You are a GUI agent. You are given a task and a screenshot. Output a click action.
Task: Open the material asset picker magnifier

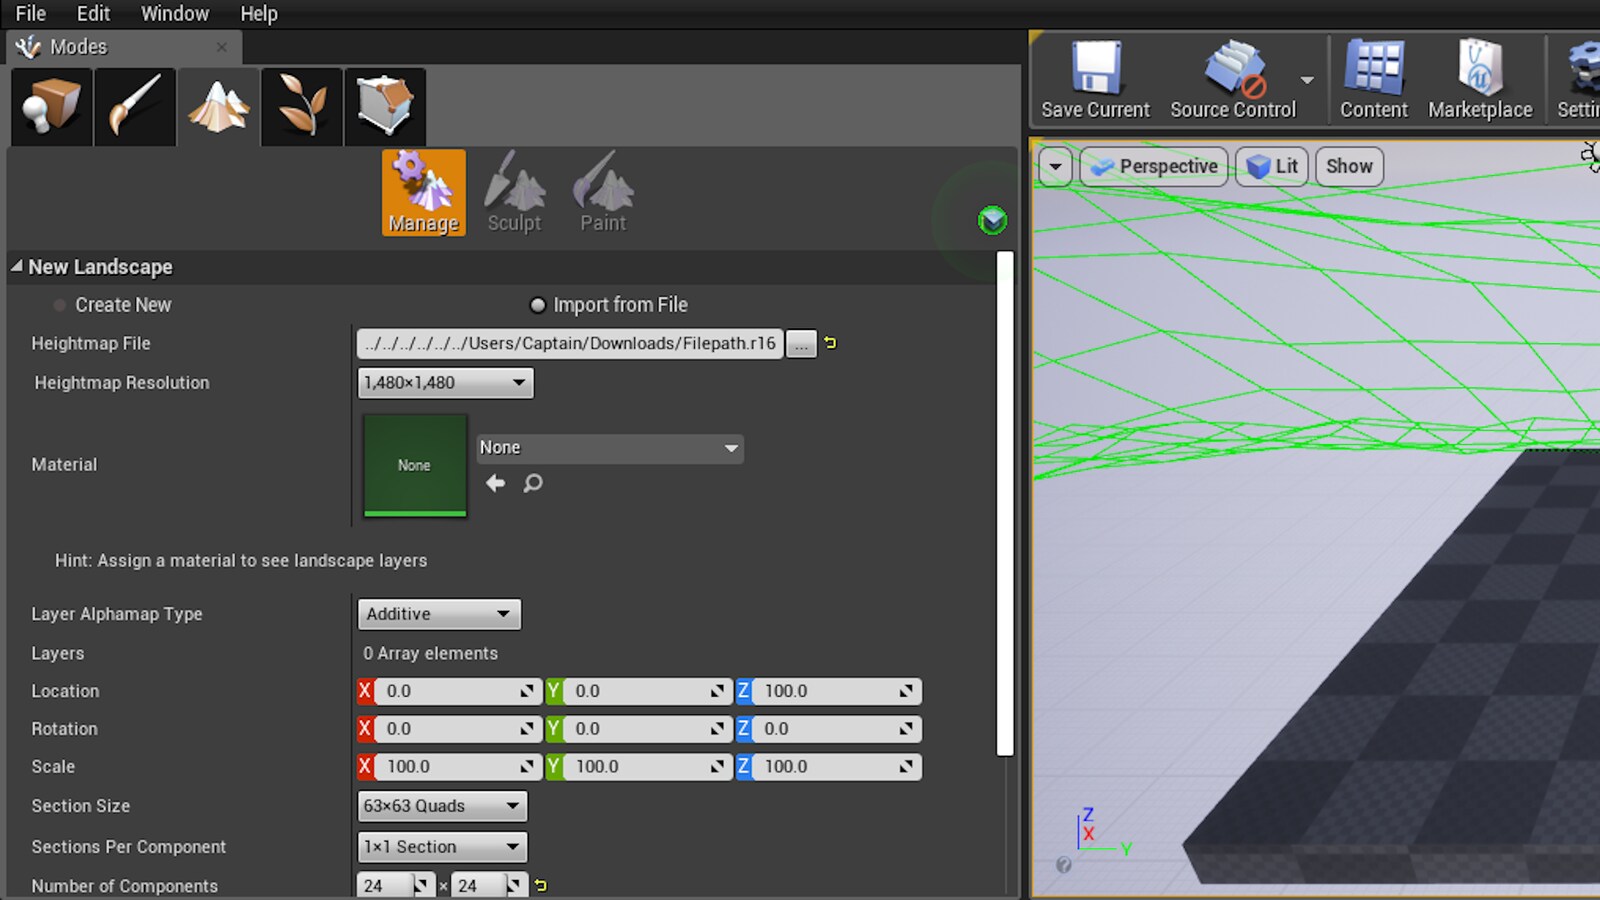pos(533,483)
